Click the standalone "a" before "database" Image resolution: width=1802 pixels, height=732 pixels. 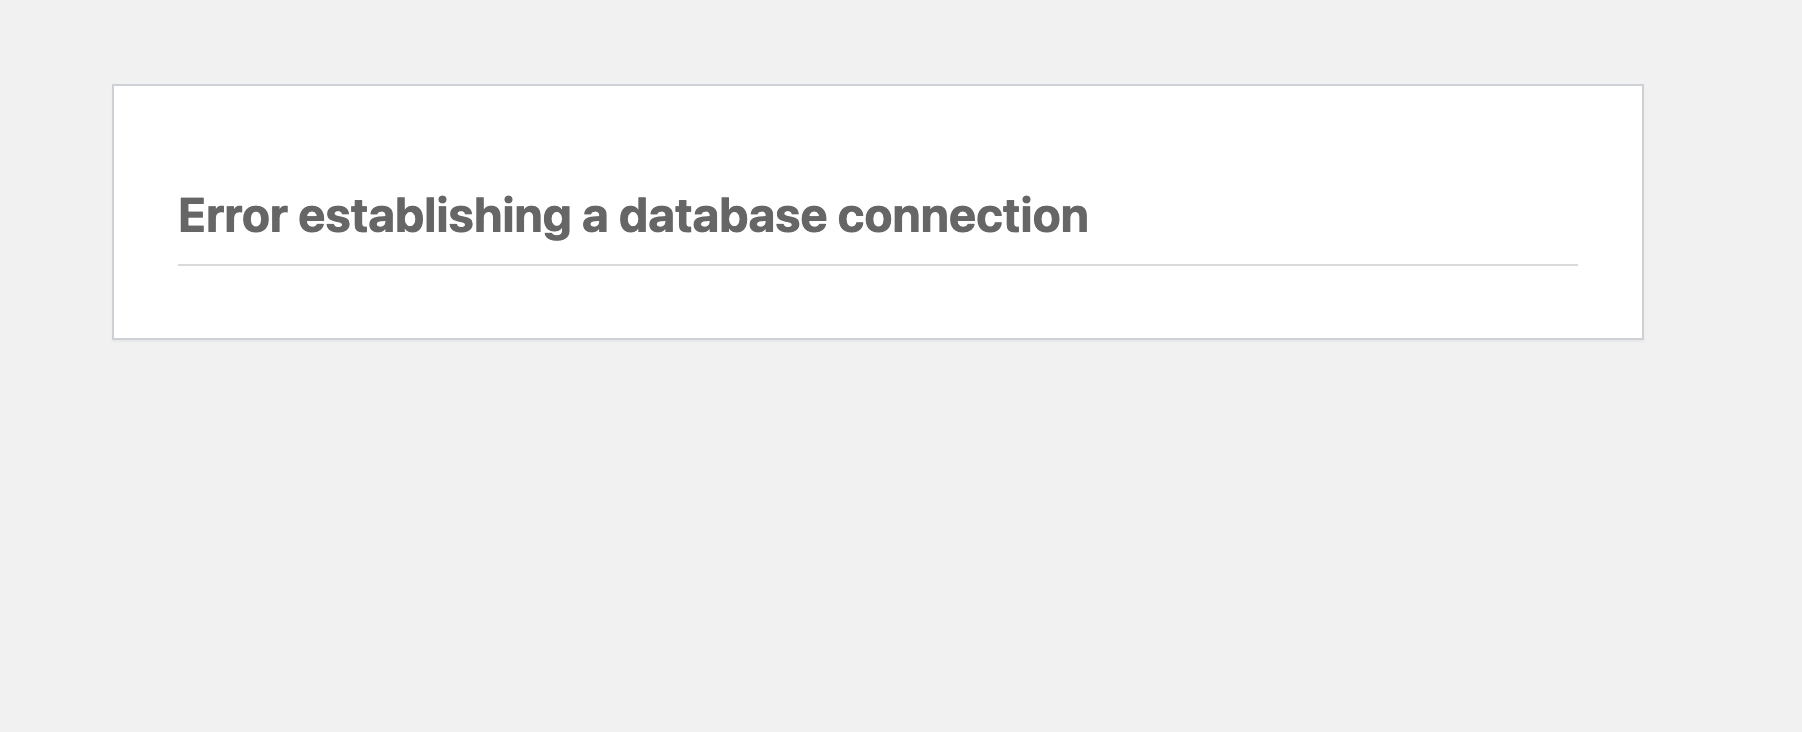point(594,218)
